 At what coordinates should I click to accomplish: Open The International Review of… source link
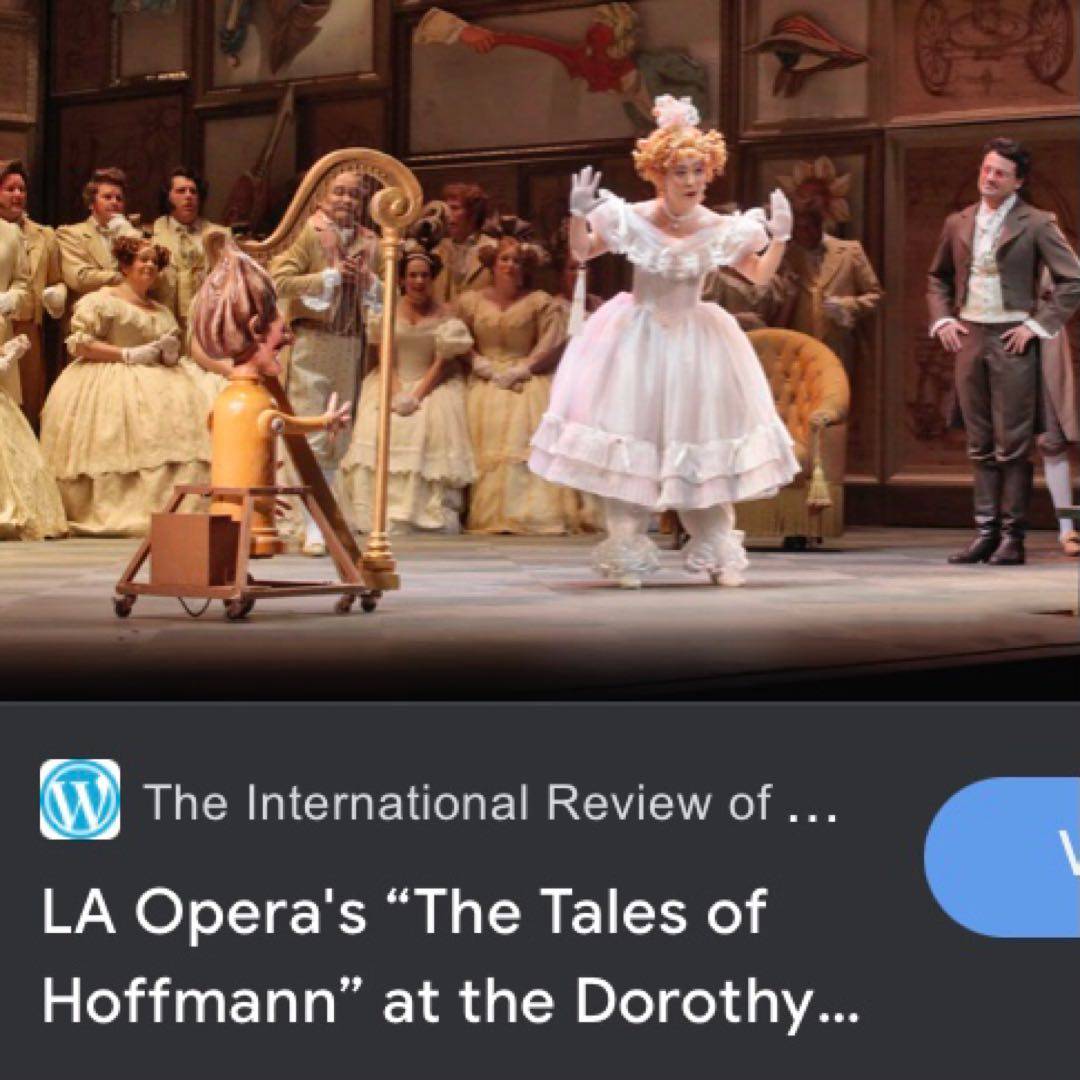coord(492,802)
